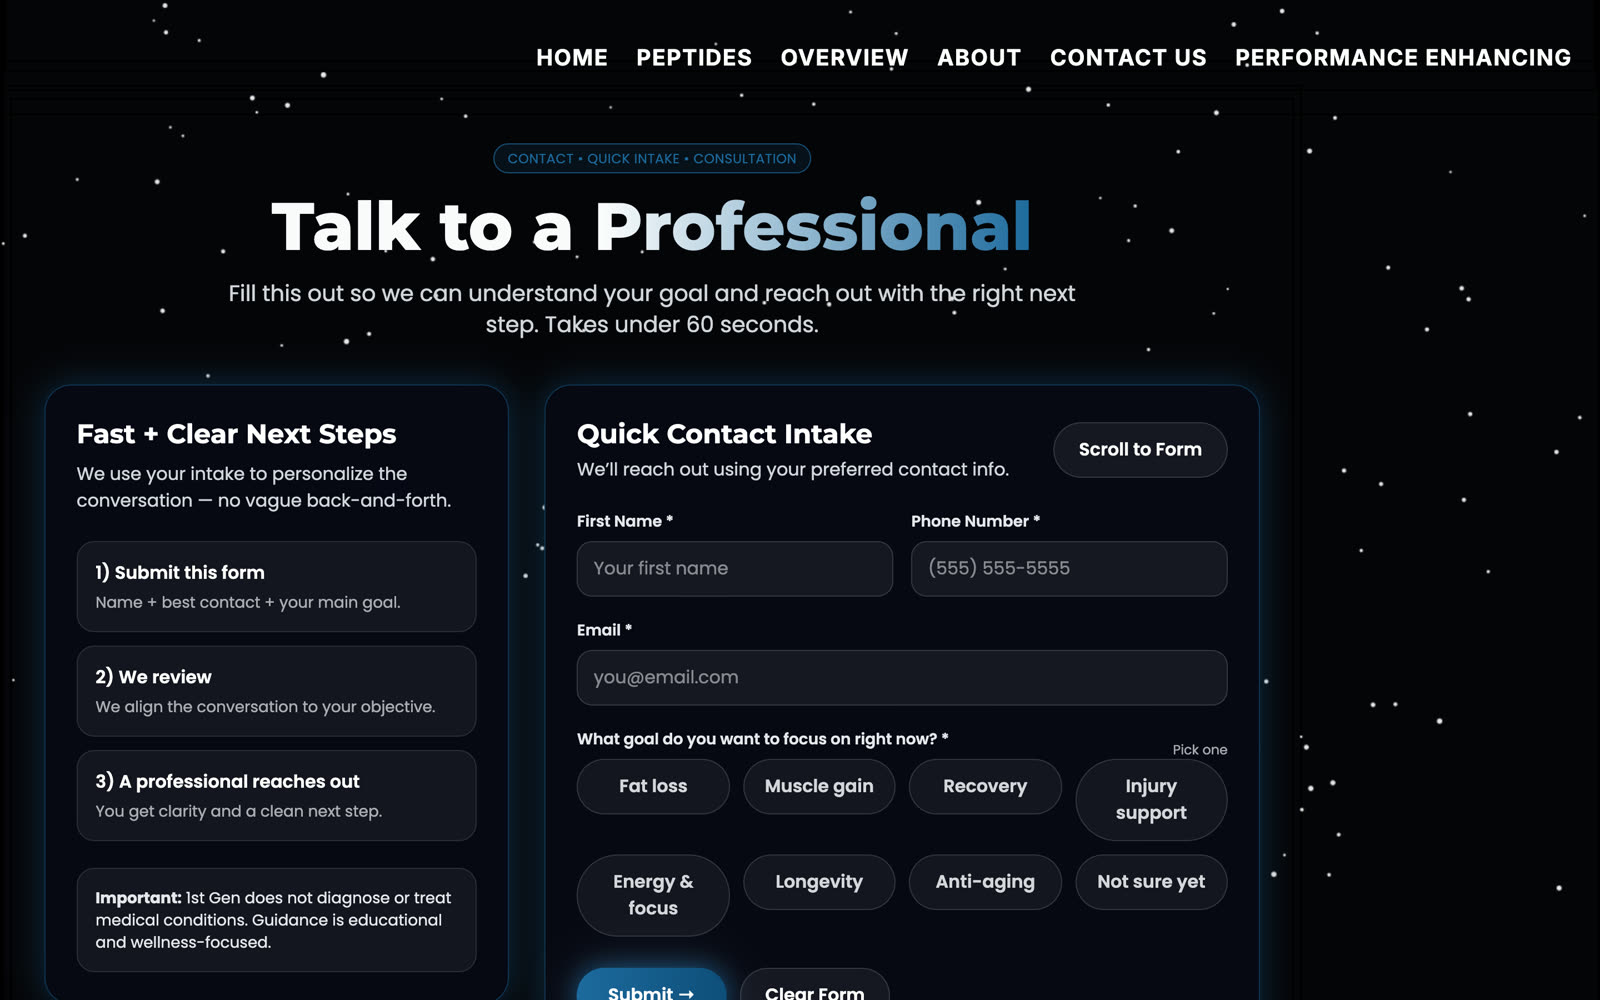Select the Injury support goal

pyautogui.click(x=1151, y=800)
